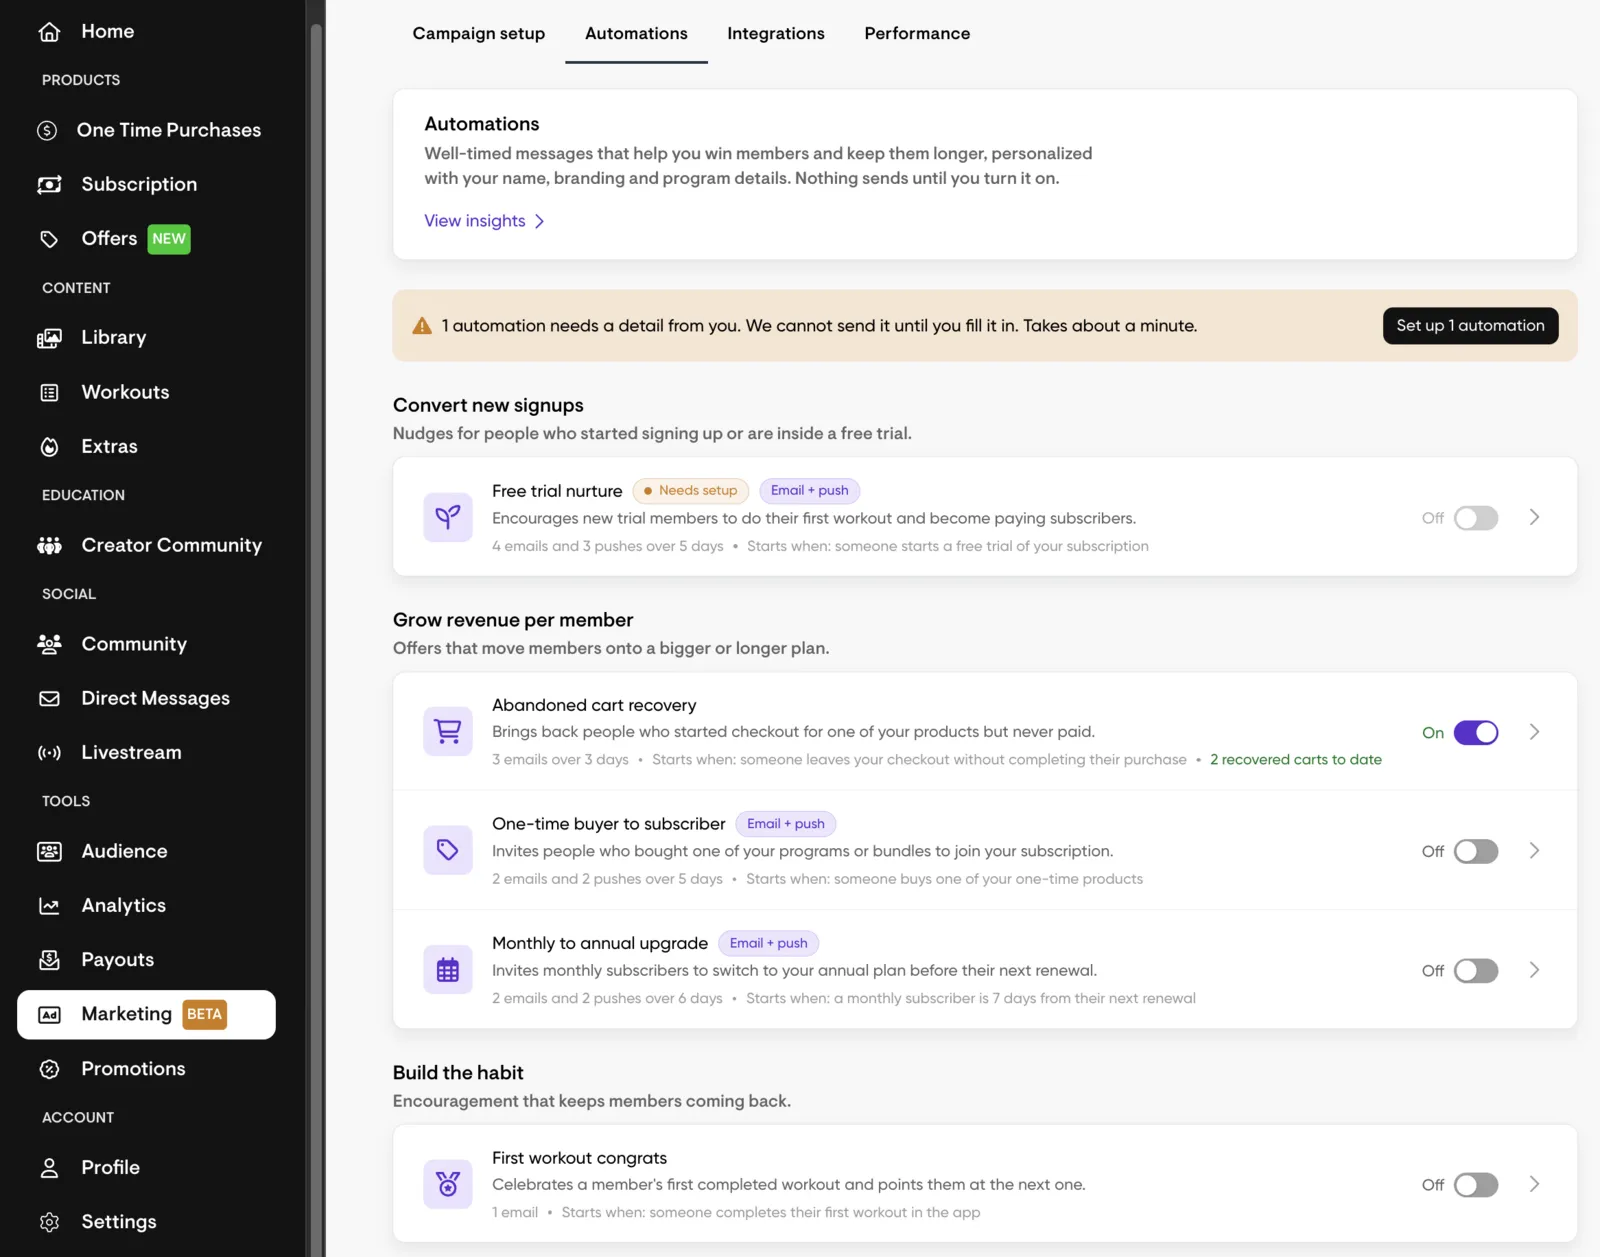Click the Promotions percent badge icon
Viewport: 1600px width, 1257px height.
(49, 1069)
